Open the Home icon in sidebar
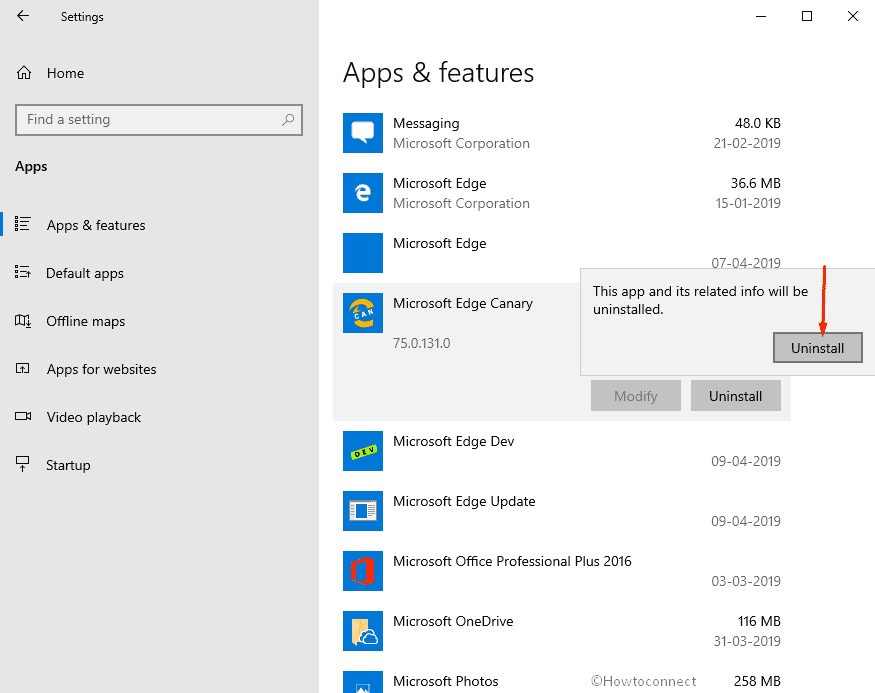The height and width of the screenshot is (693, 875). (x=24, y=73)
